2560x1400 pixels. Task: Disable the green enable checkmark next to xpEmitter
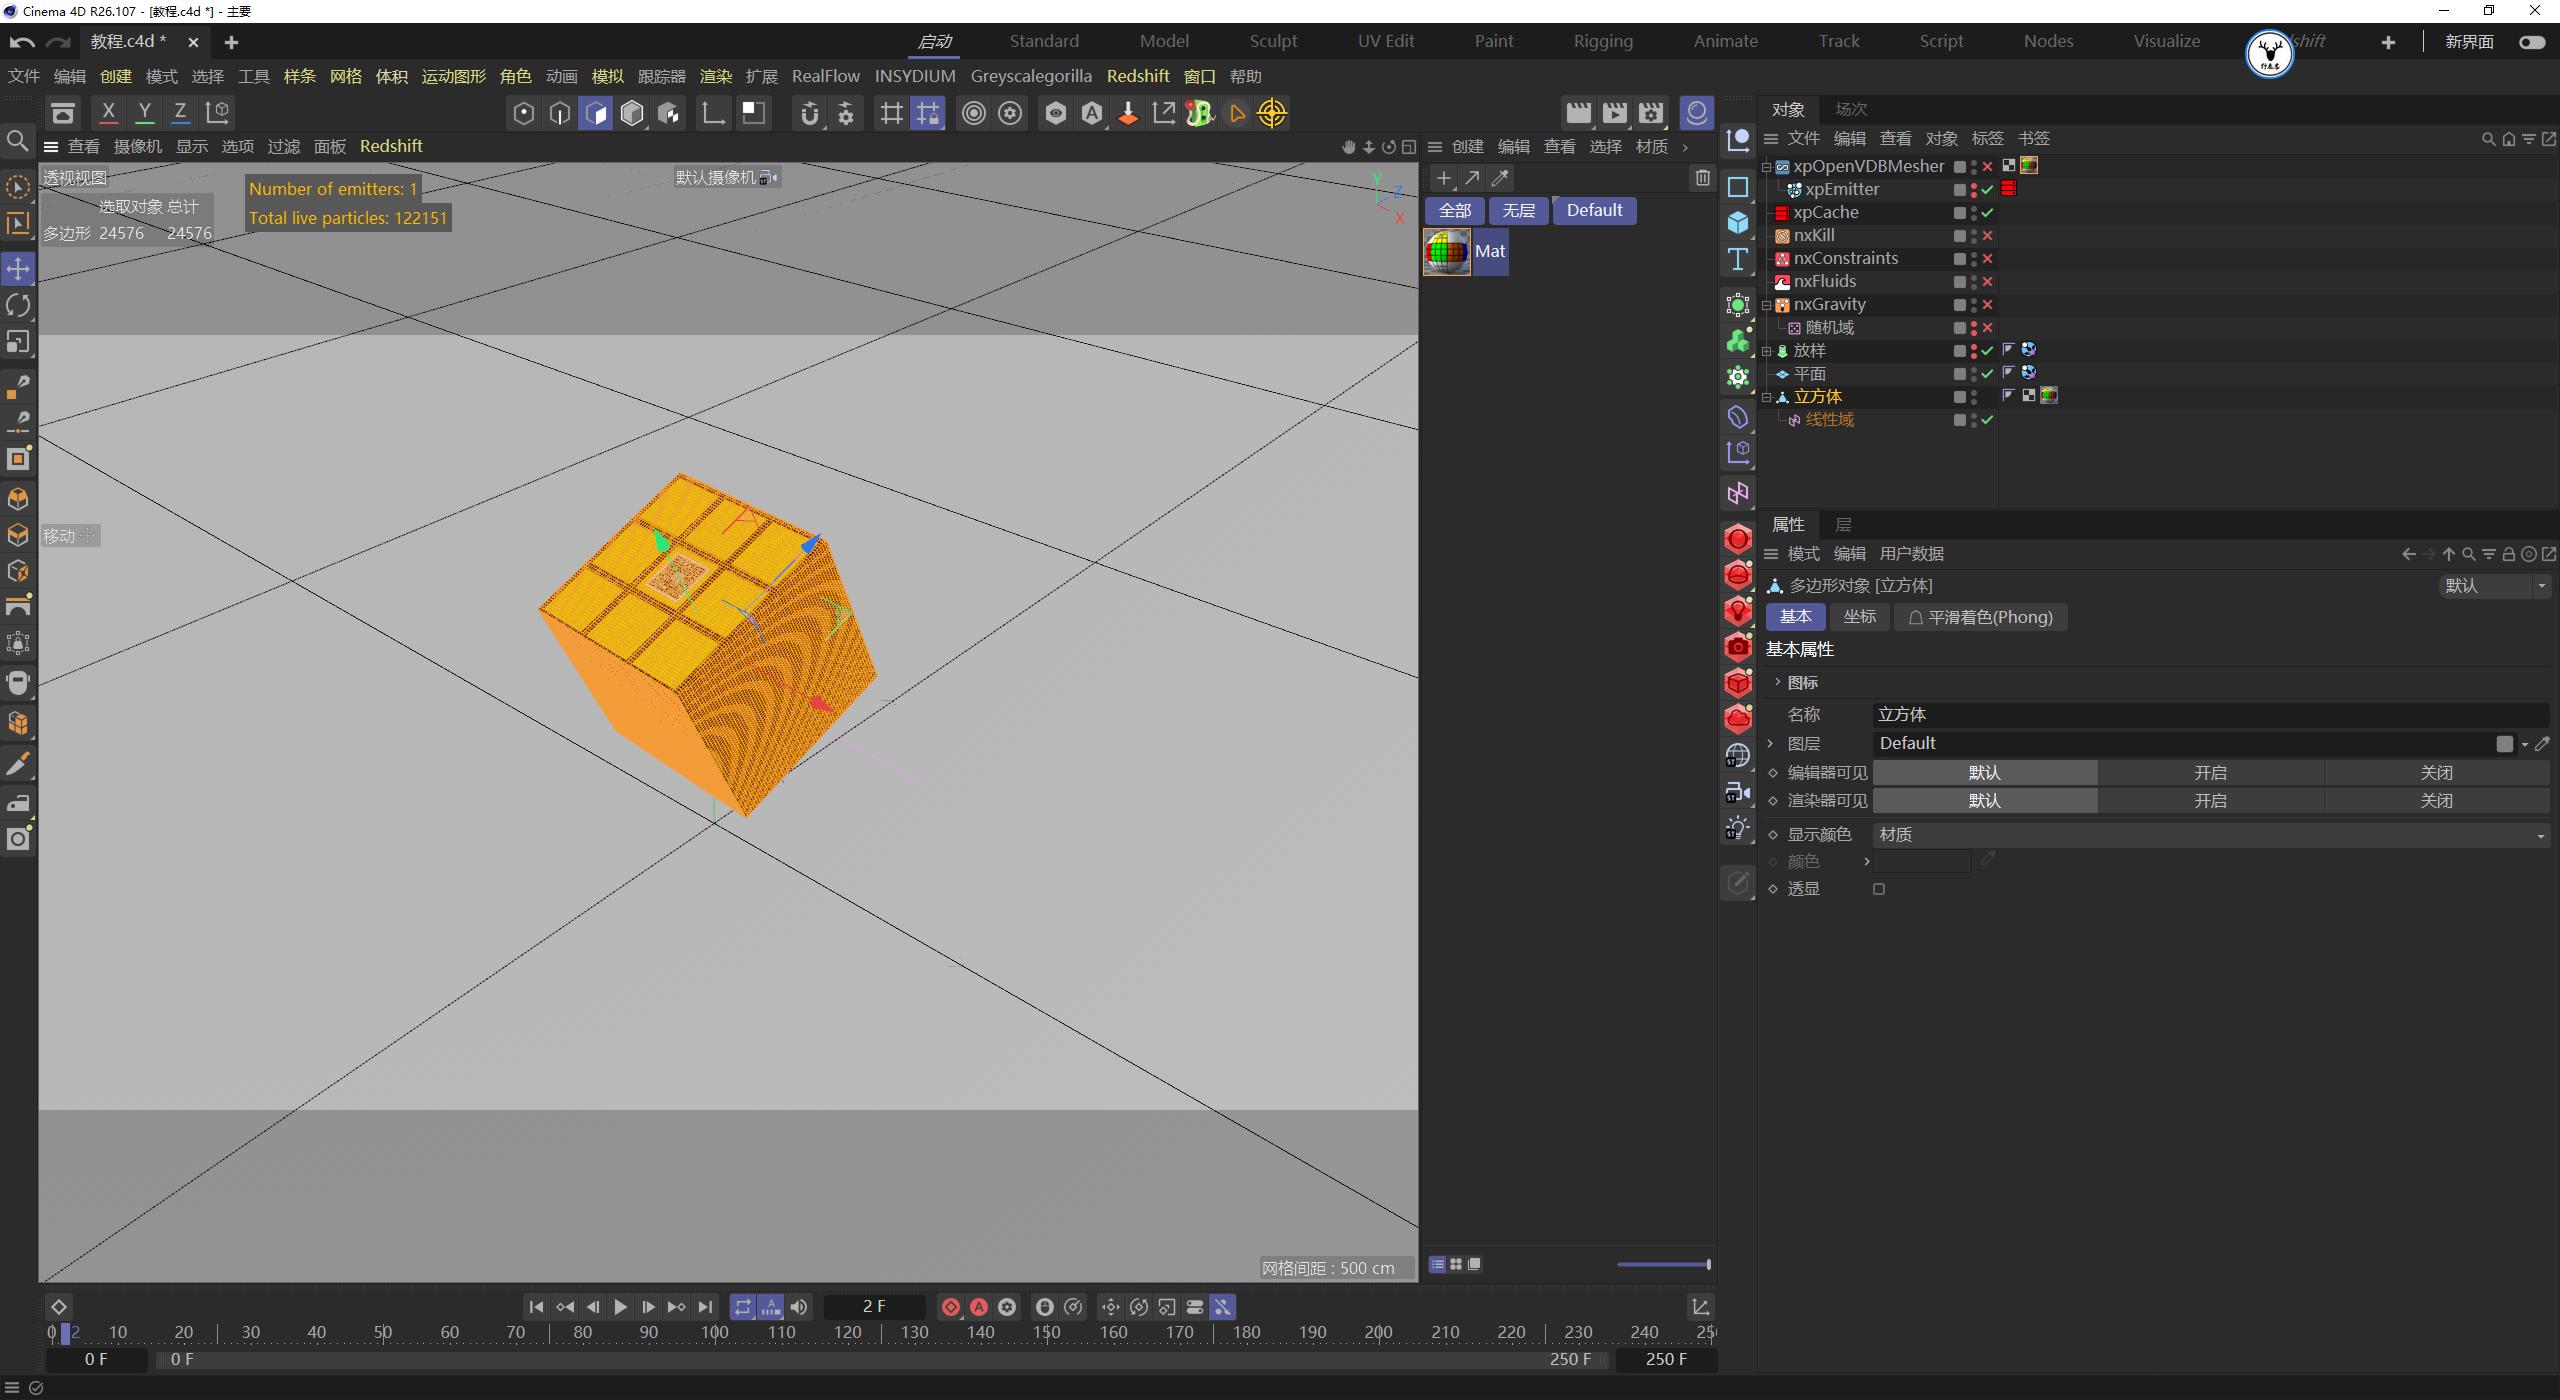pyautogui.click(x=1987, y=189)
